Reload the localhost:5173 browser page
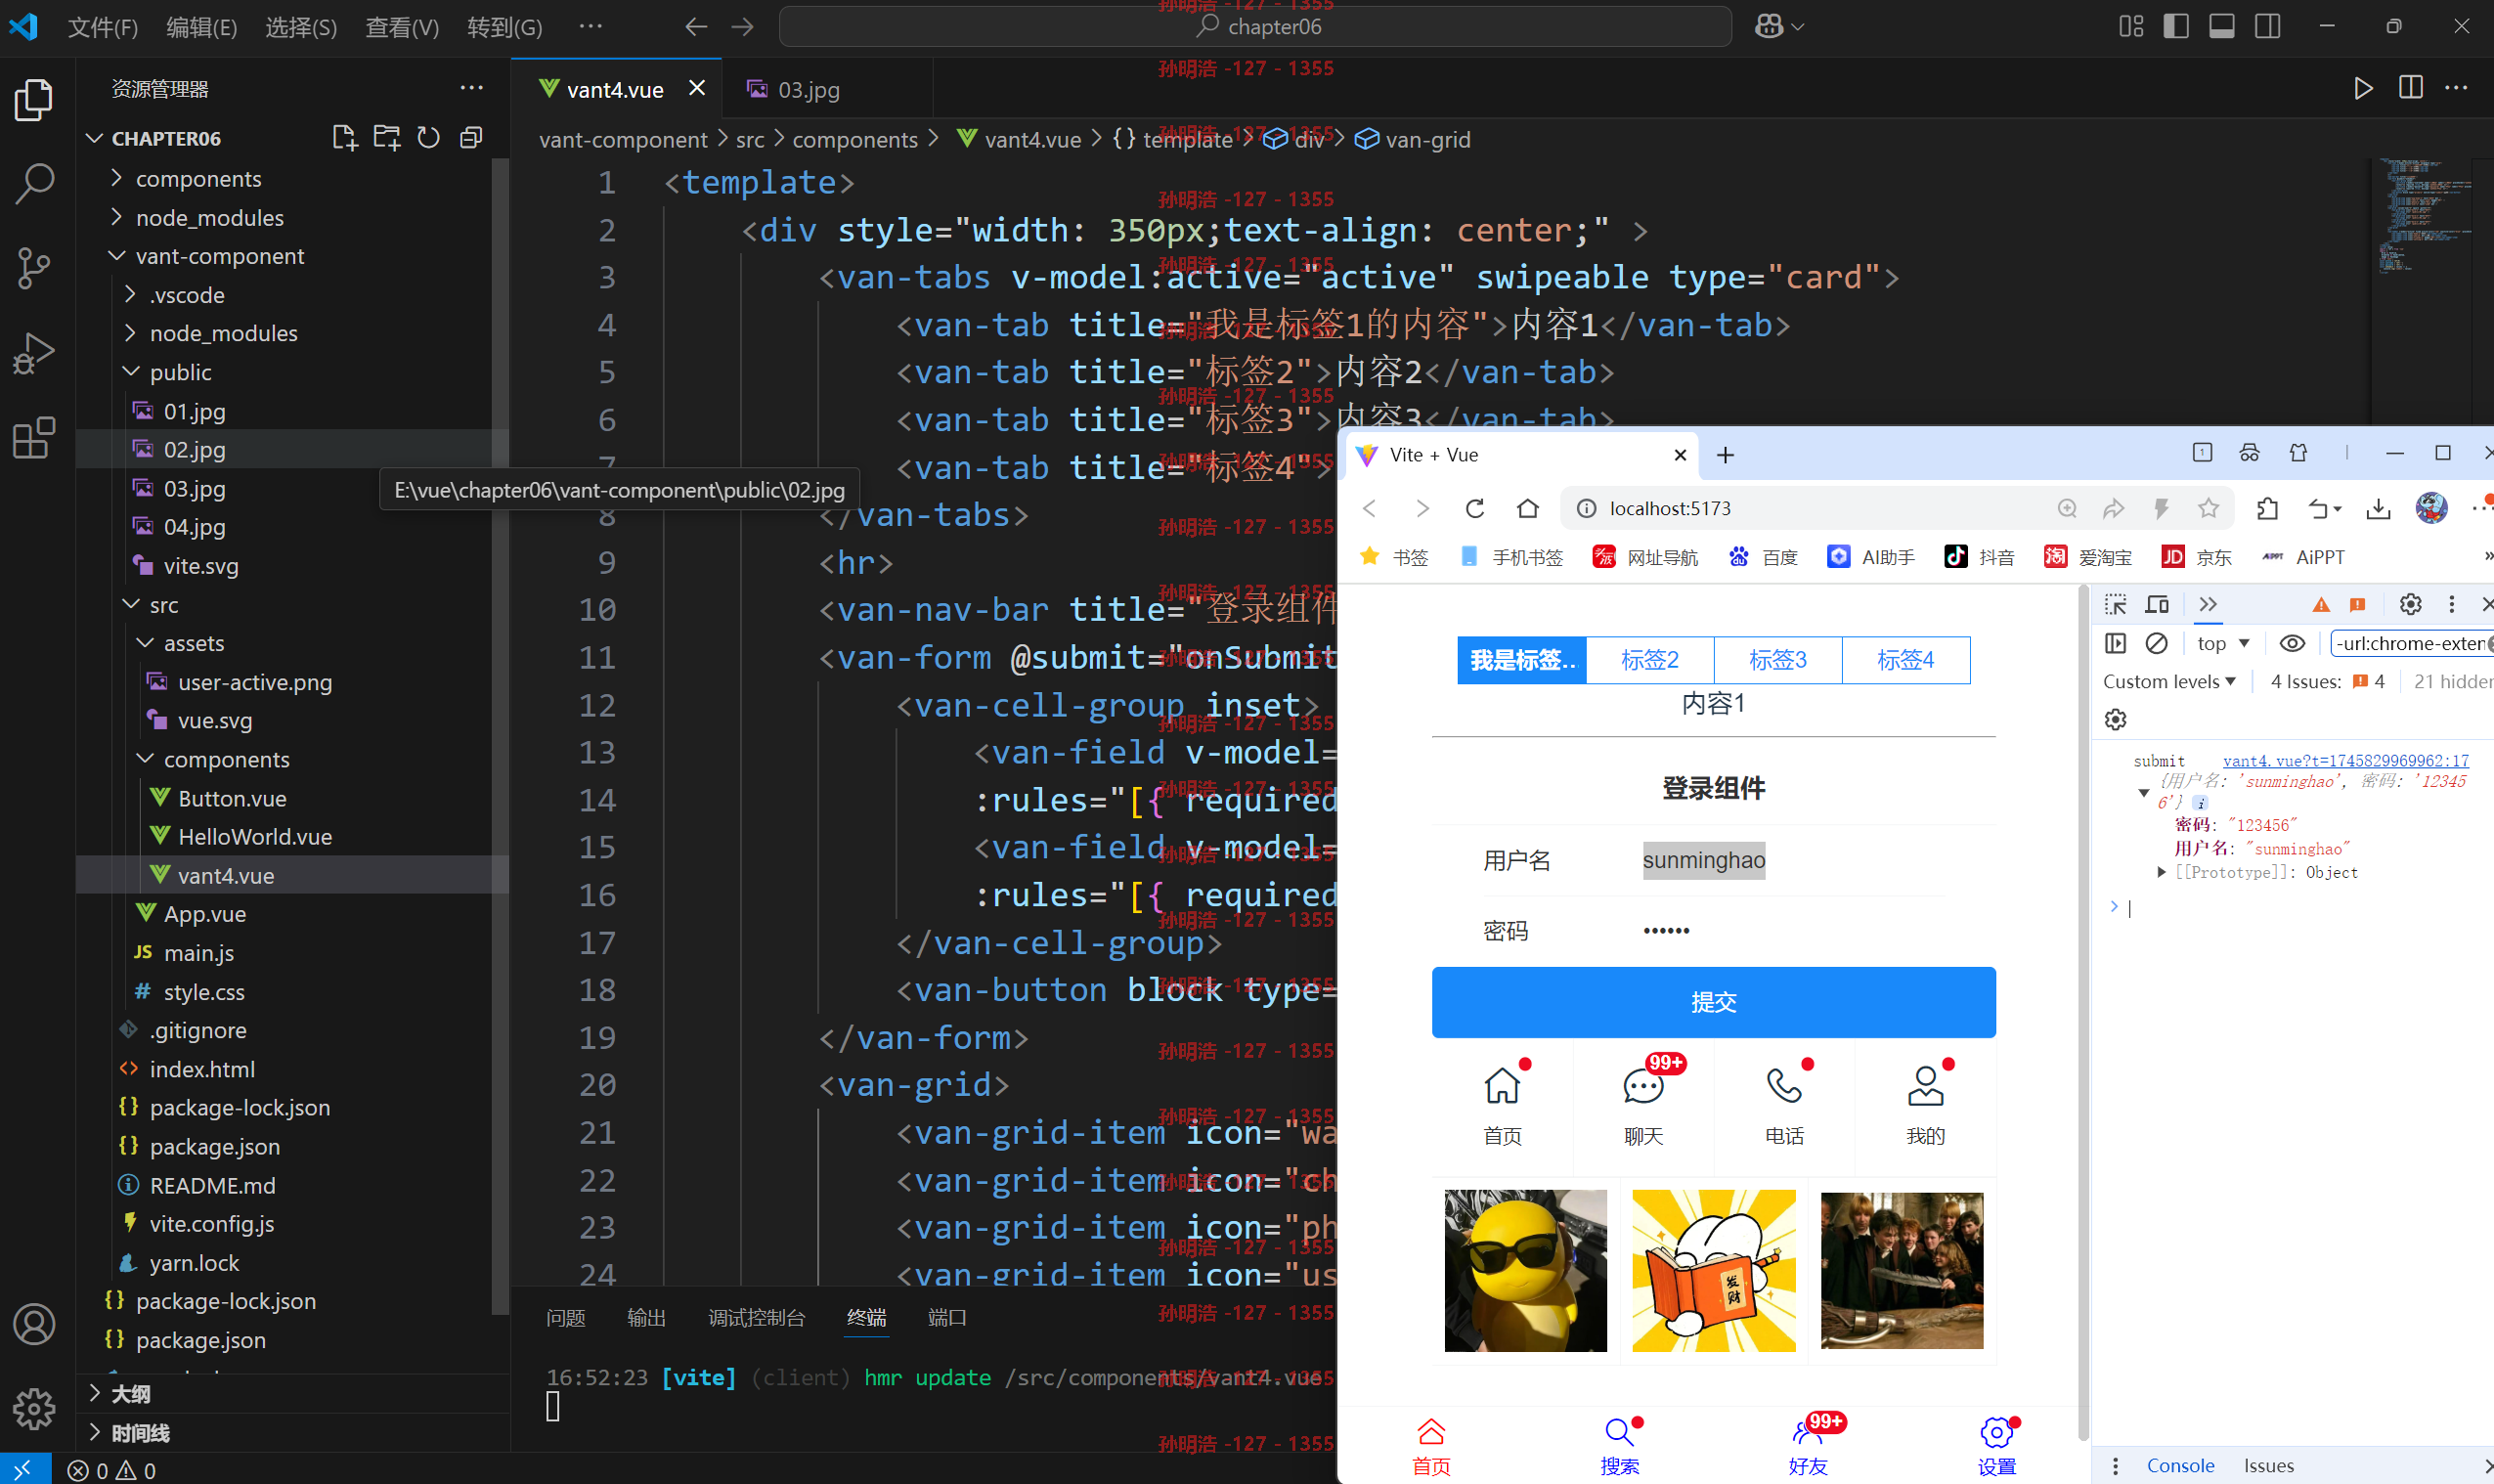Image resolution: width=2494 pixels, height=1484 pixels. (x=1474, y=509)
